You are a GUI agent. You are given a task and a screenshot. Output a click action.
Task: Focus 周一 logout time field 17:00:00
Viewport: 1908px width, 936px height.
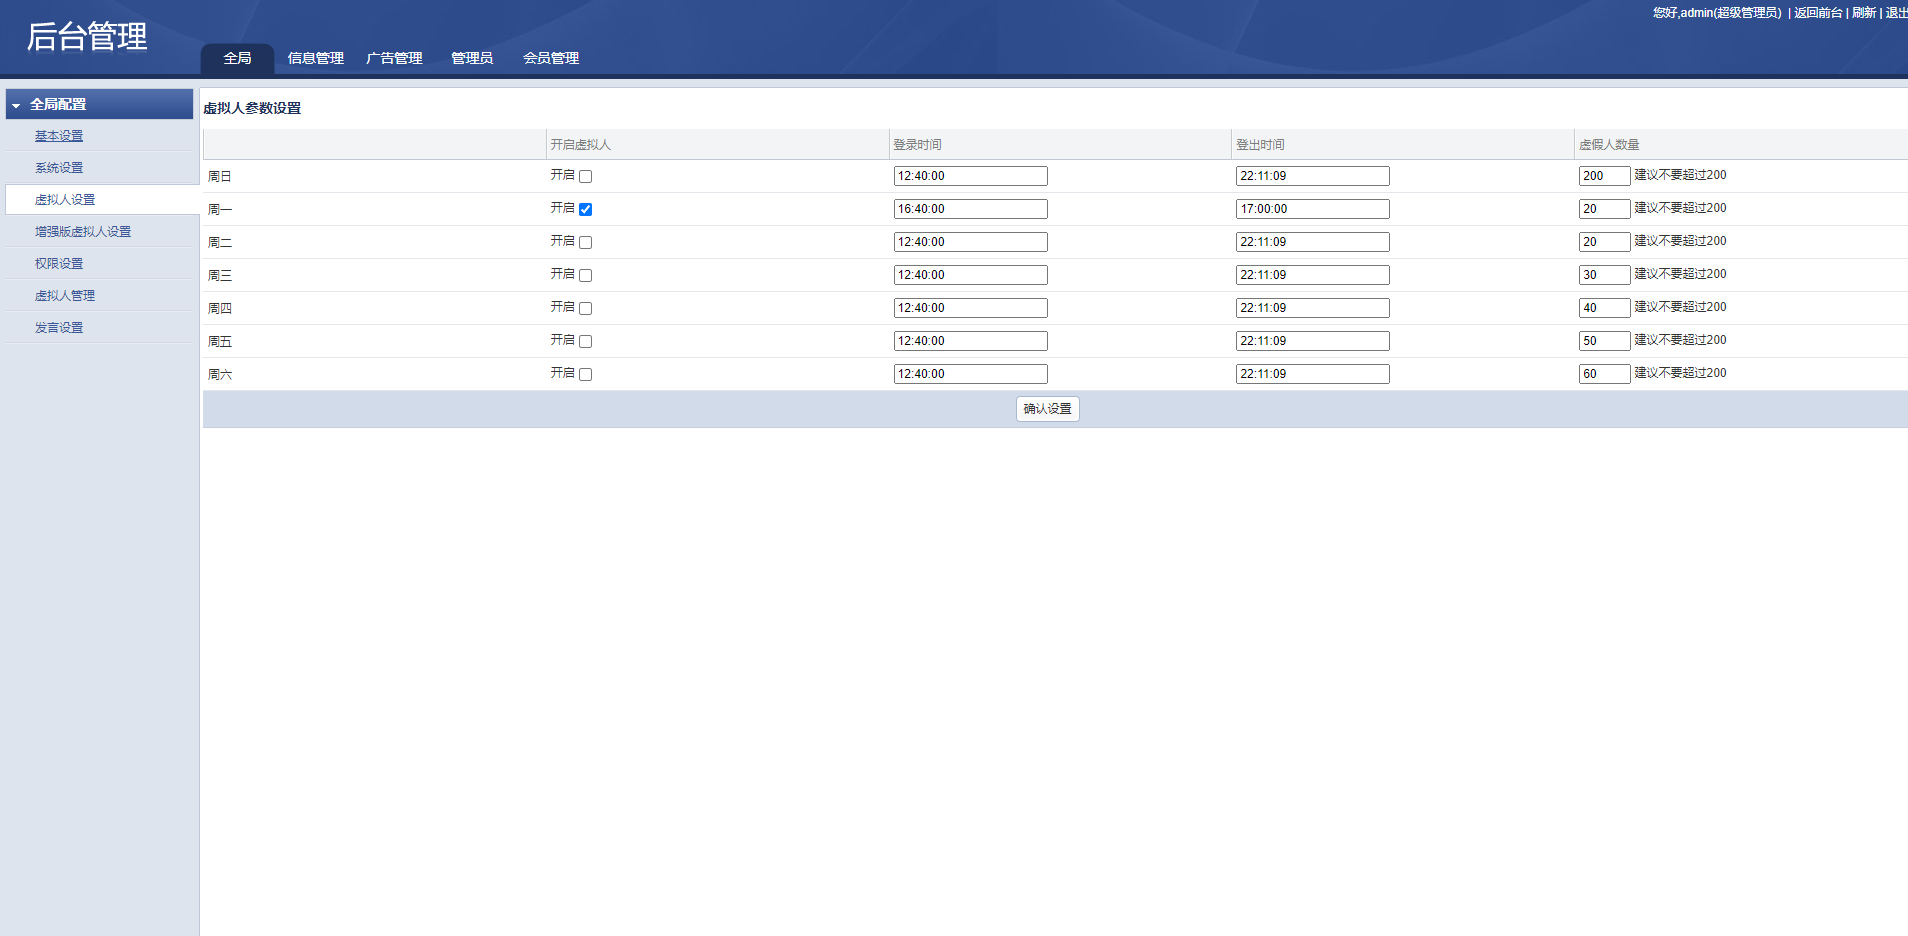tap(1313, 209)
